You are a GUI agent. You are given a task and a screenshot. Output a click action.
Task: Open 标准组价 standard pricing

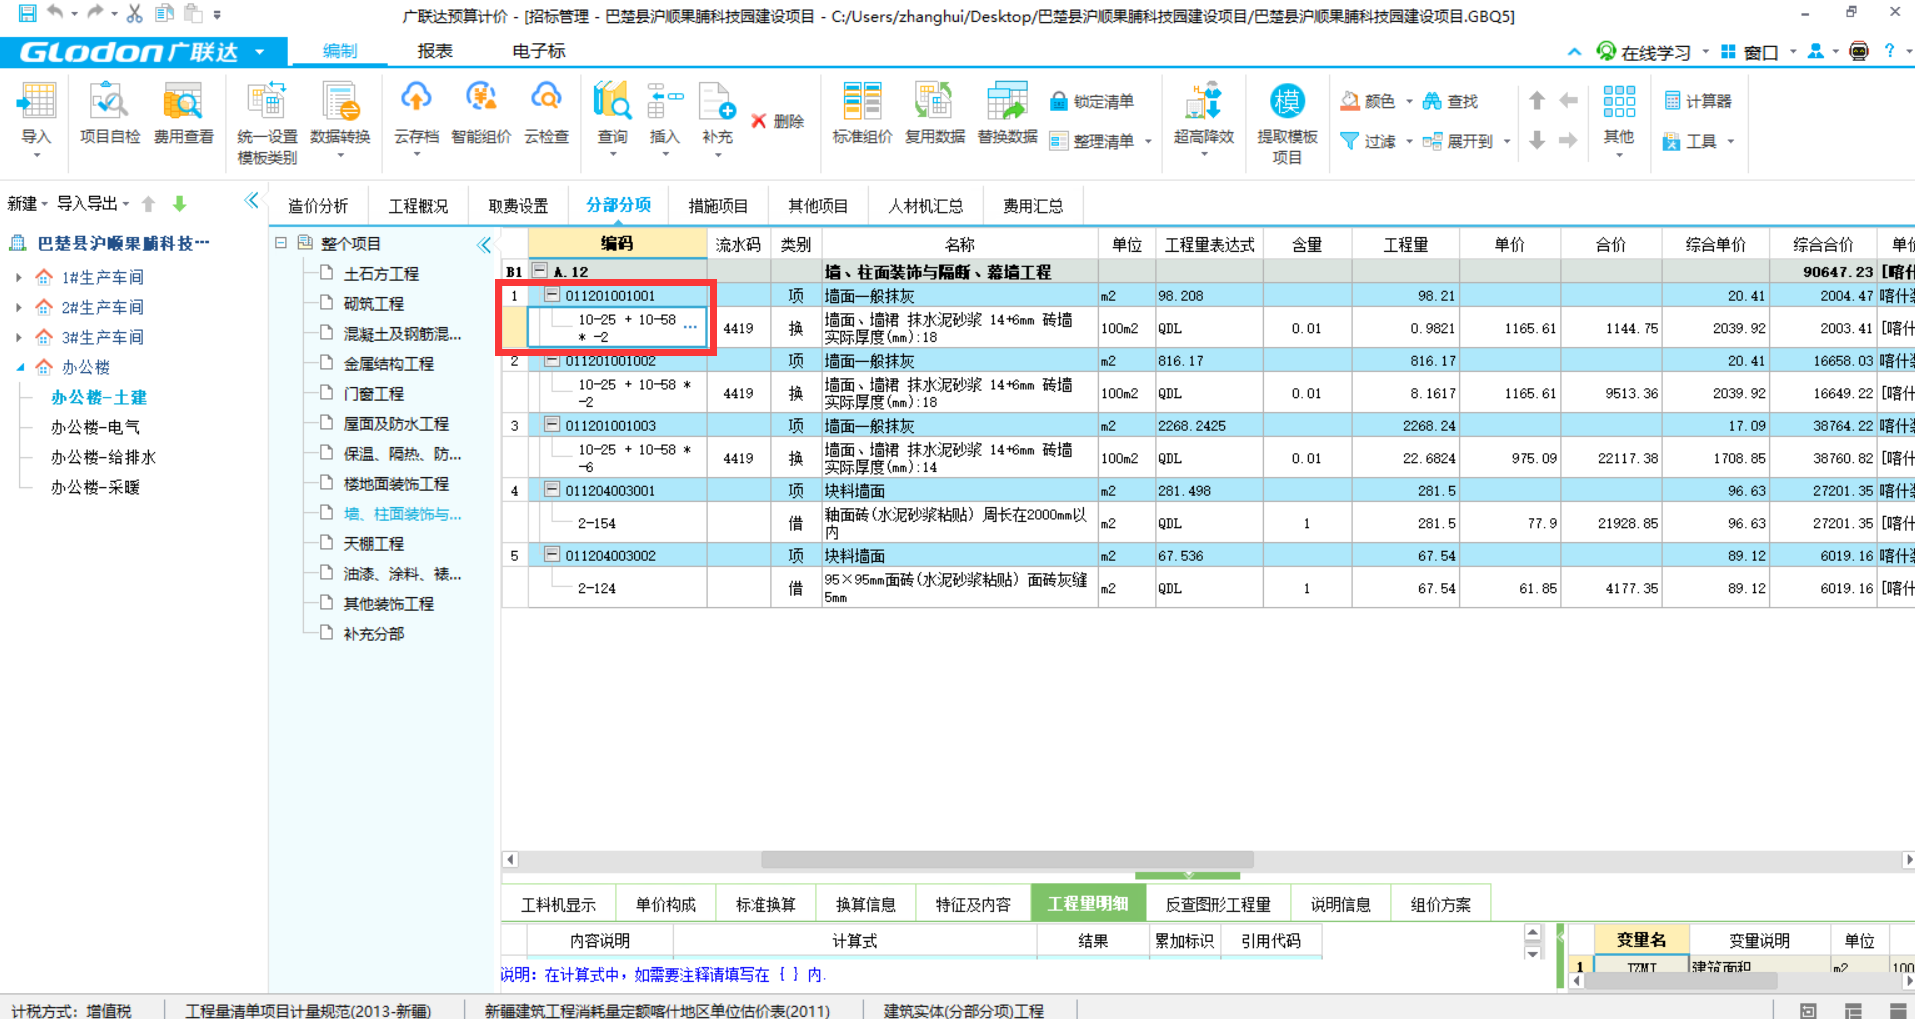pyautogui.click(x=861, y=116)
